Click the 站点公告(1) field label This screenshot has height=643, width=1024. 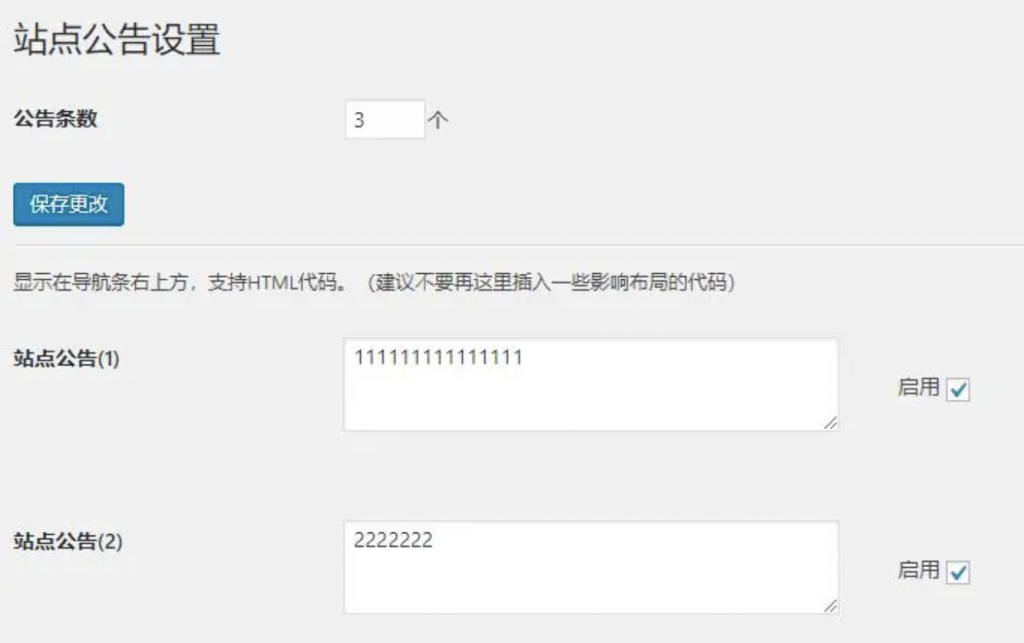point(67,358)
